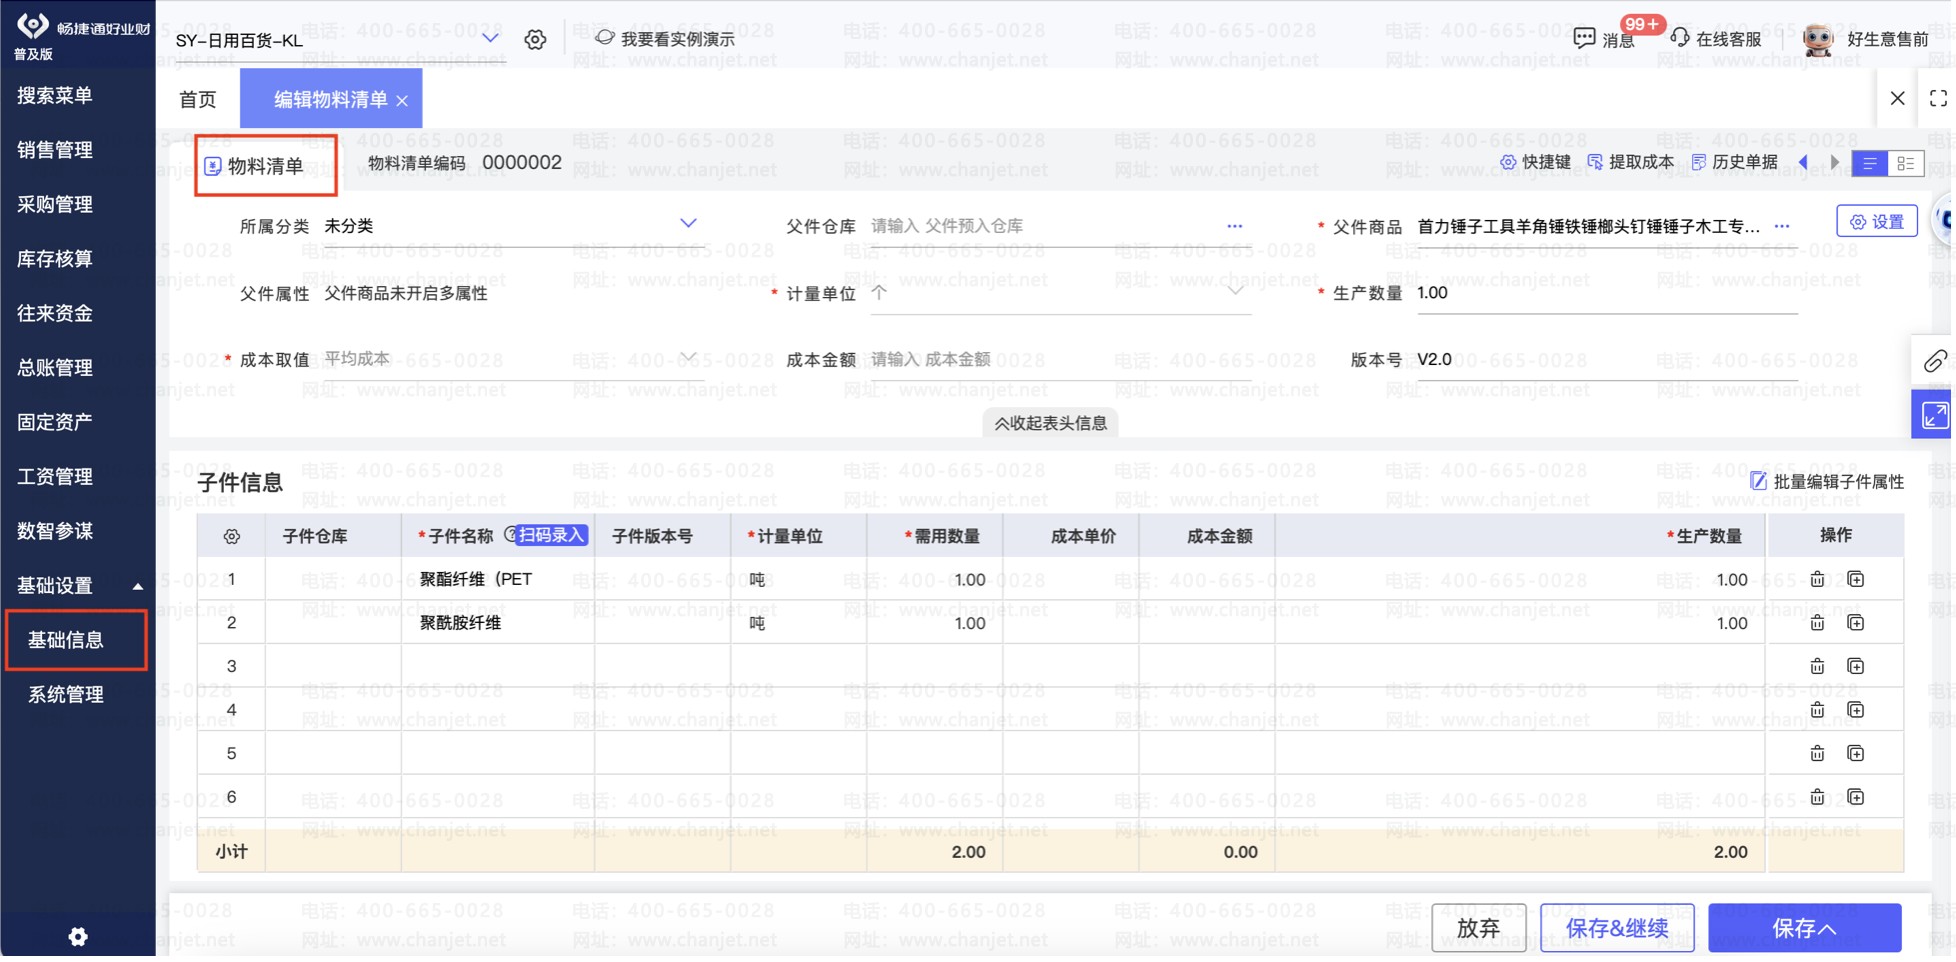Delete row 5 using the trash icon
Screen dimensions: 1956x962
(x=1817, y=753)
